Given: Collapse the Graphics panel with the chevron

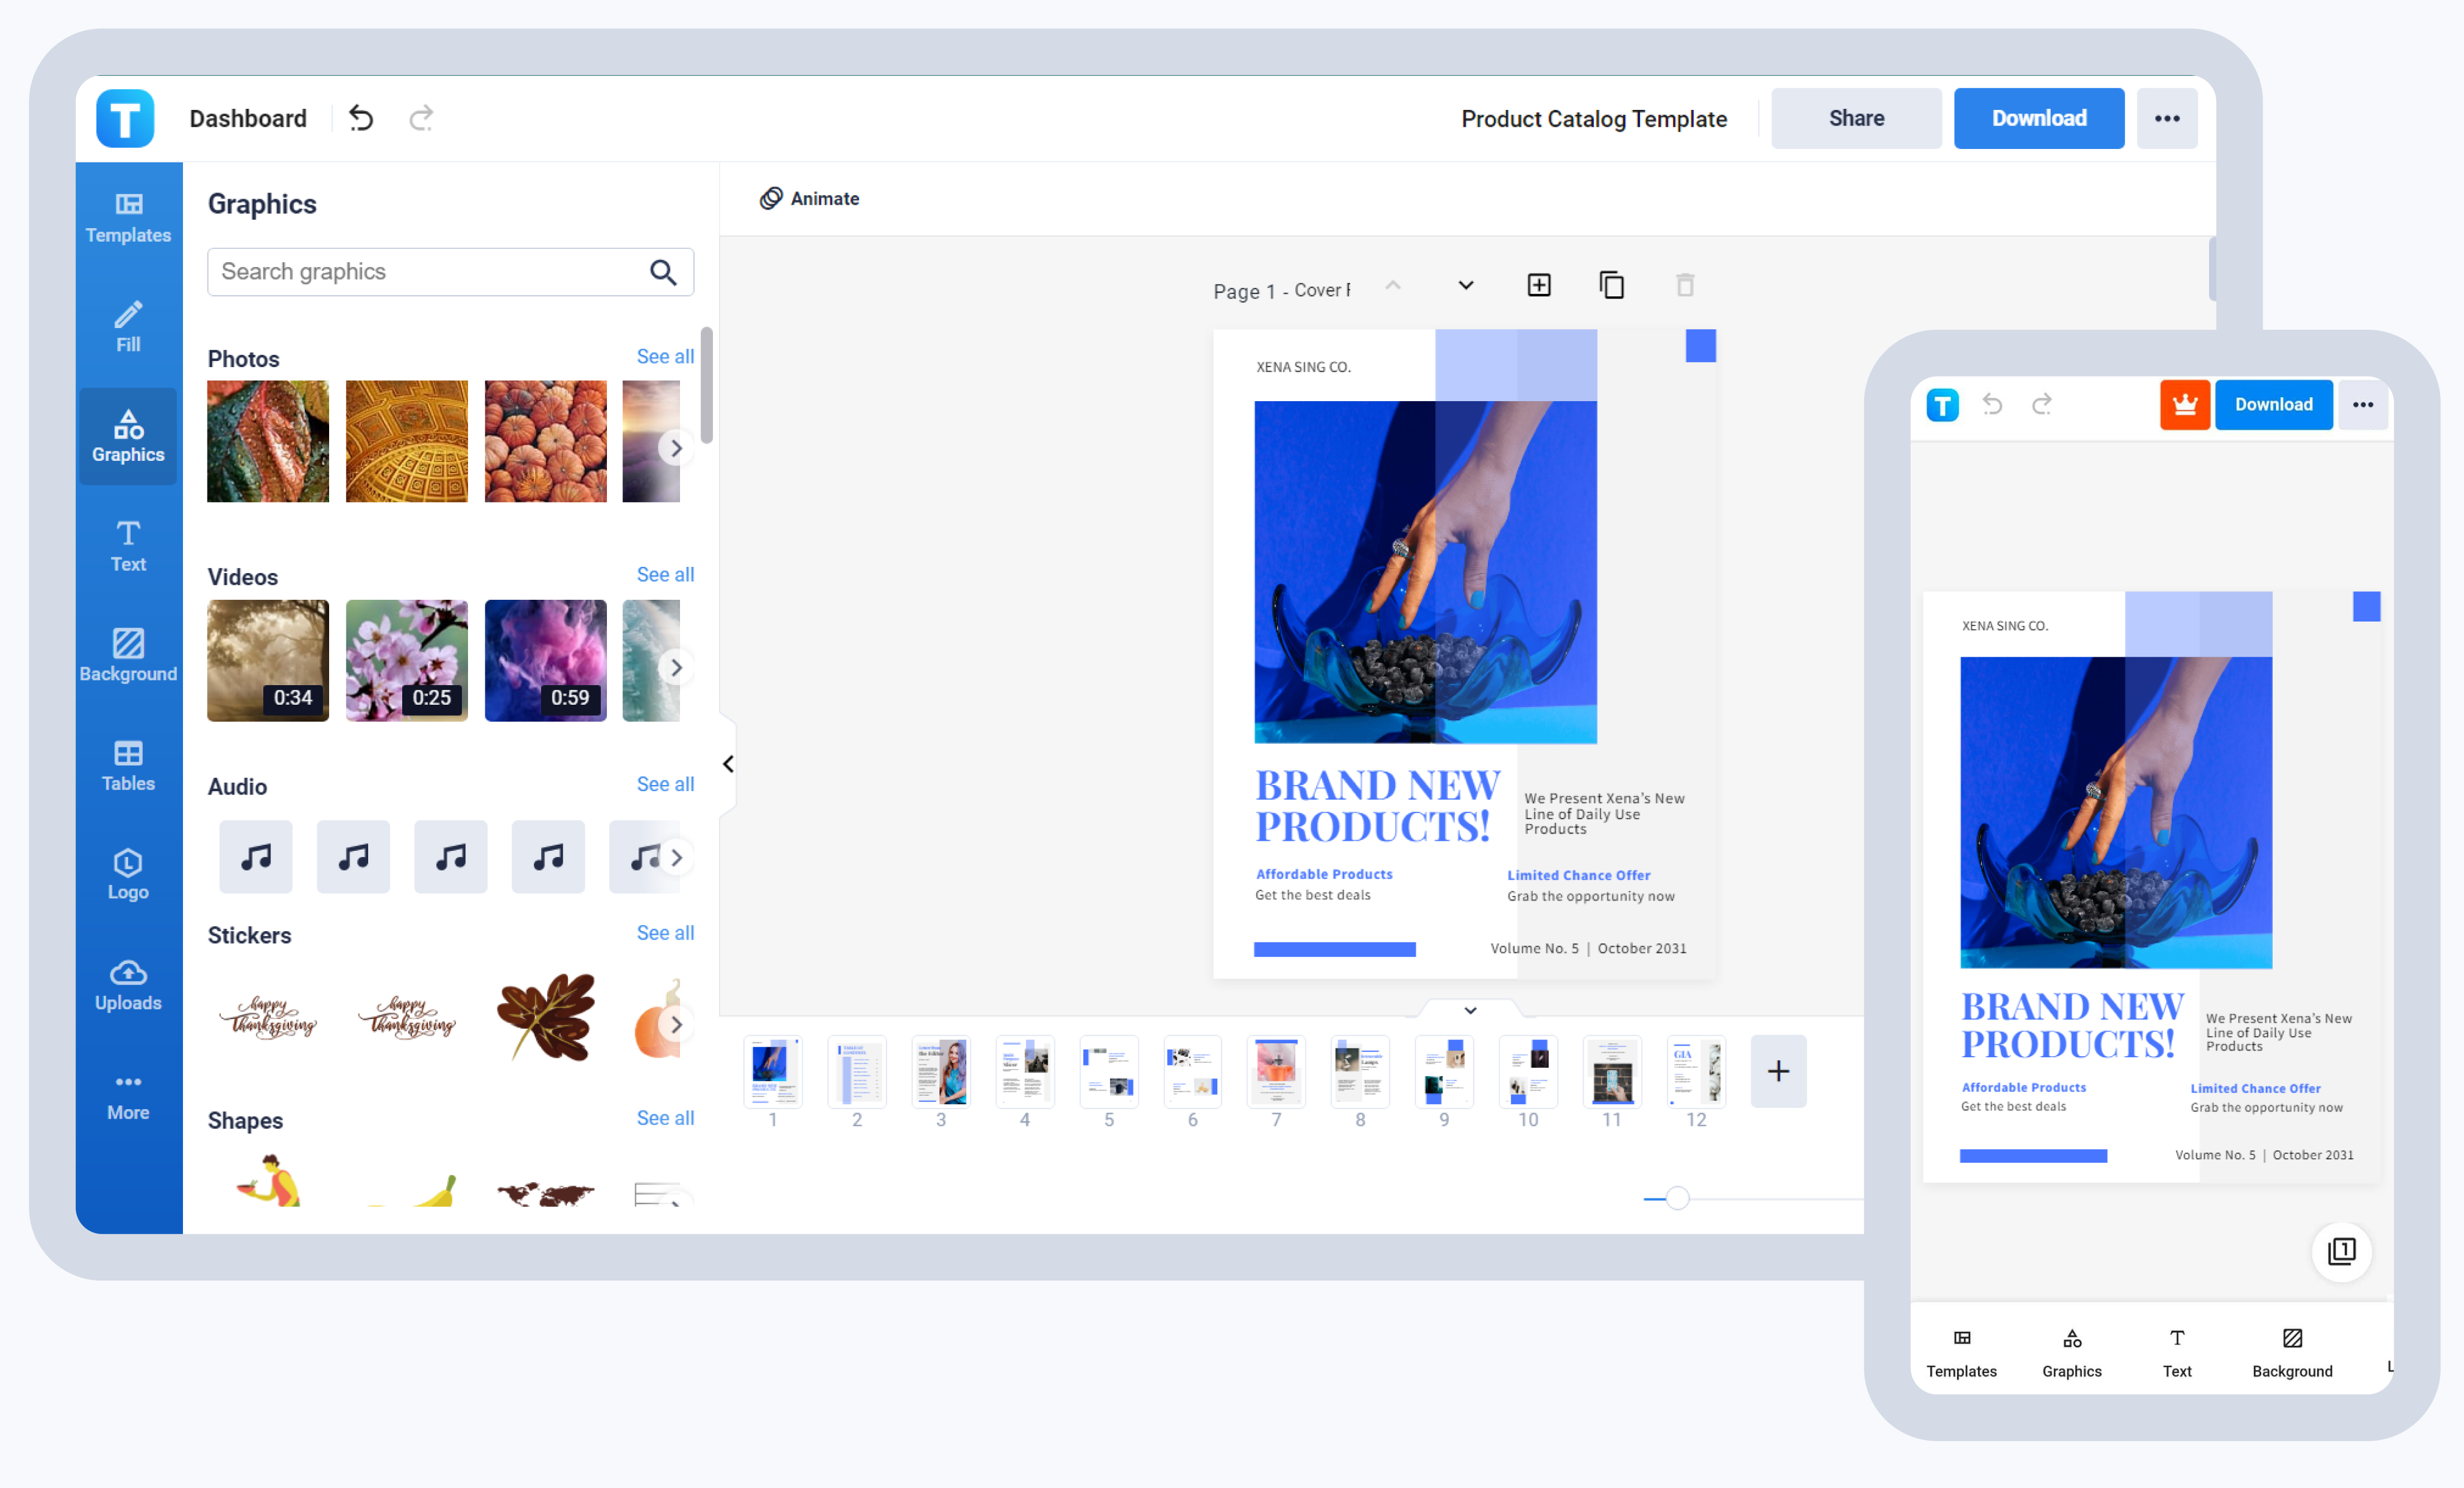Looking at the screenshot, I should [727, 763].
